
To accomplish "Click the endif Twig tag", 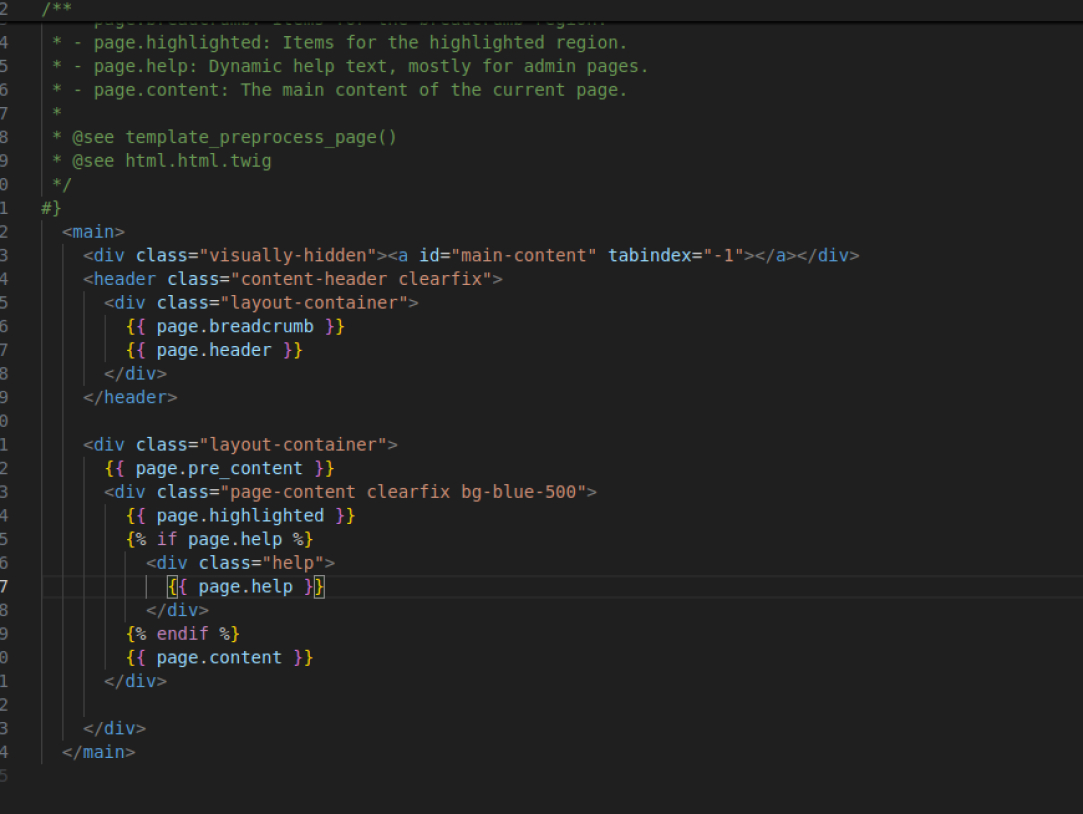I will click(183, 634).
